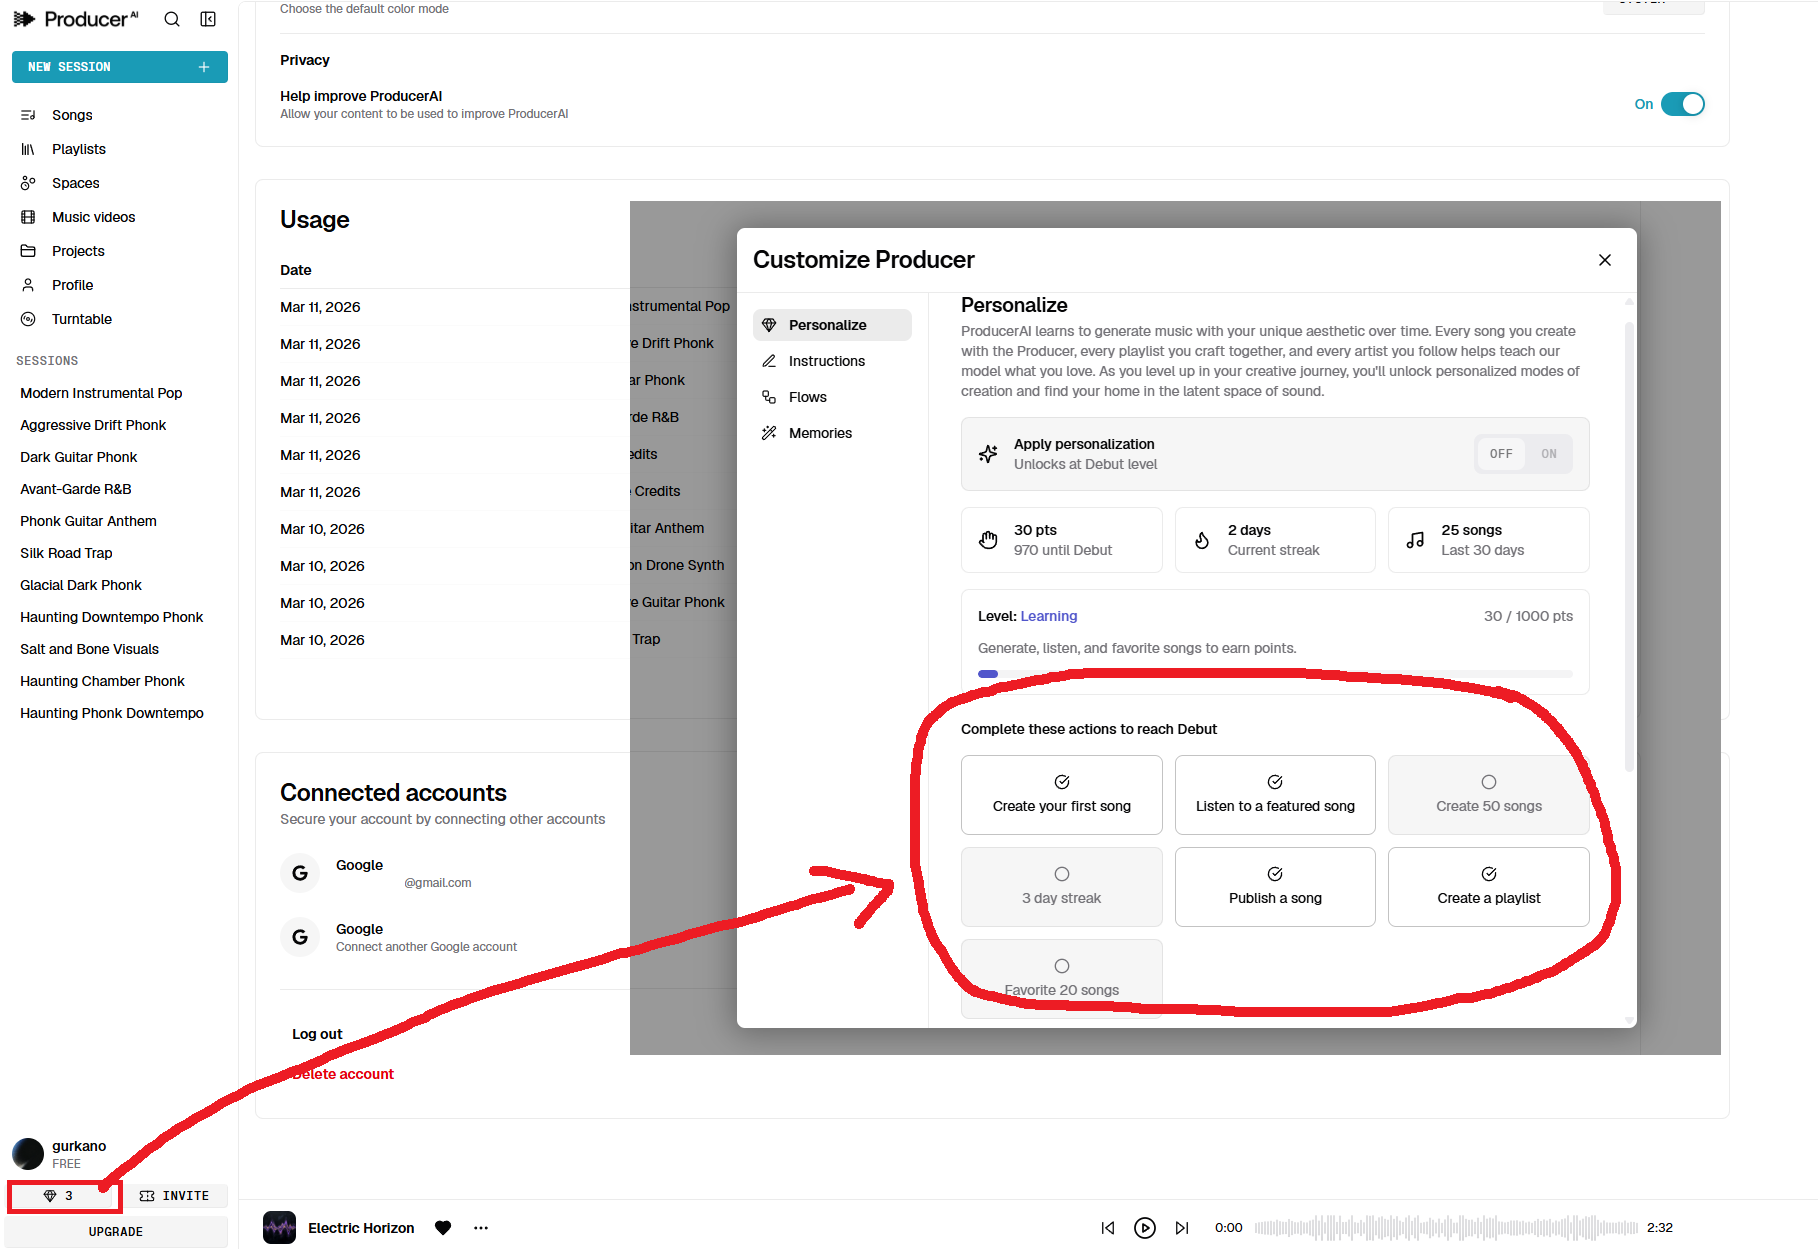Click the gem credits counter

tap(64, 1196)
